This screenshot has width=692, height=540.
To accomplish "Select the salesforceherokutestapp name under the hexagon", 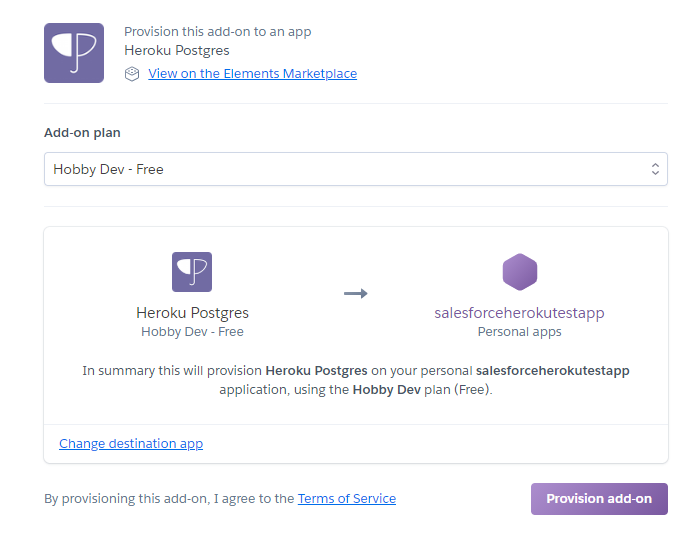I will tap(519, 313).
